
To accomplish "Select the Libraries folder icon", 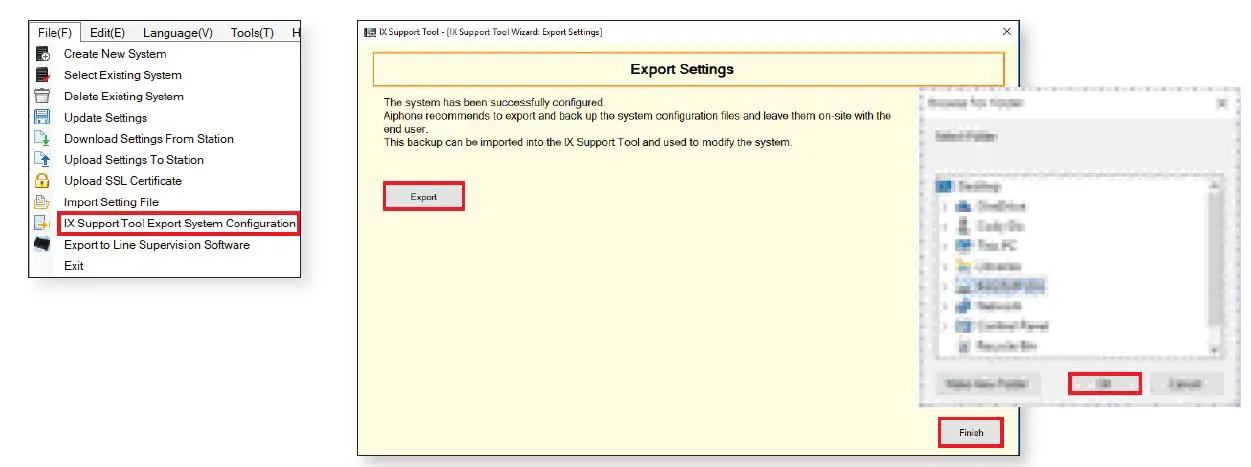I will point(964,266).
